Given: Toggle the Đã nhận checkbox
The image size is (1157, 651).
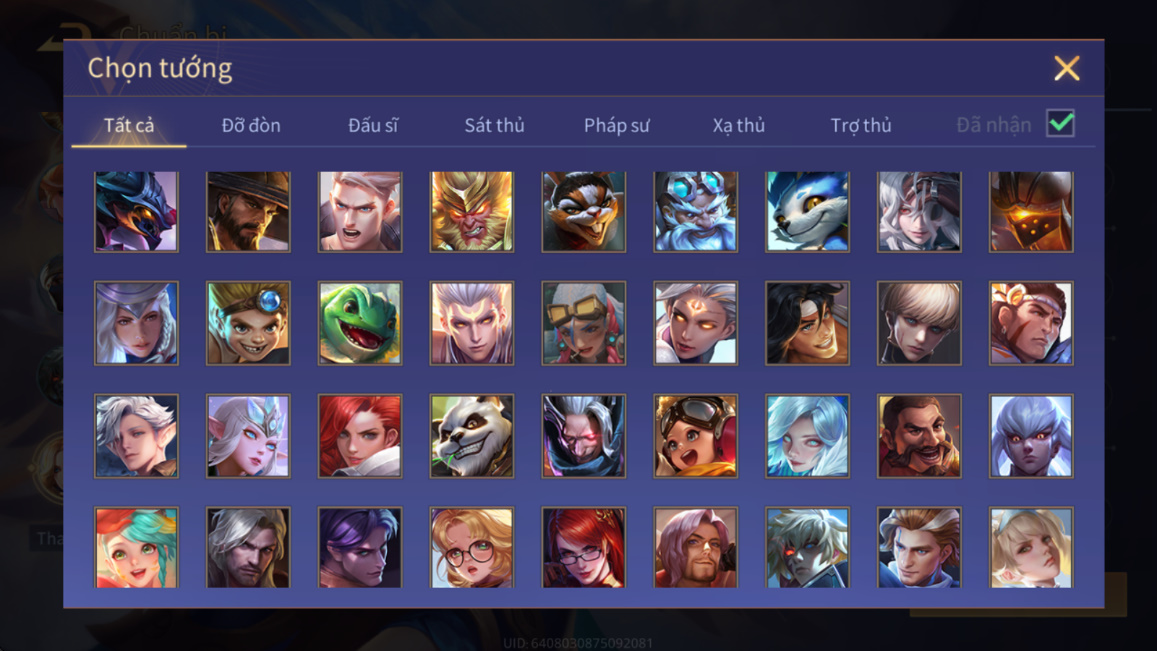Looking at the screenshot, I should (1060, 123).
